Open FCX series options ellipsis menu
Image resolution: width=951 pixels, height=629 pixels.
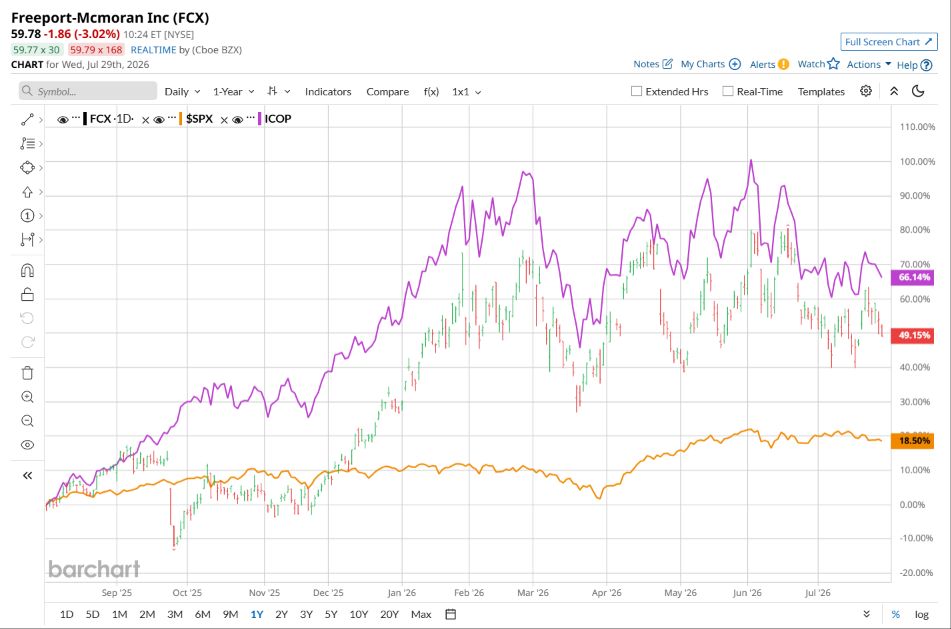pos(76,116)
